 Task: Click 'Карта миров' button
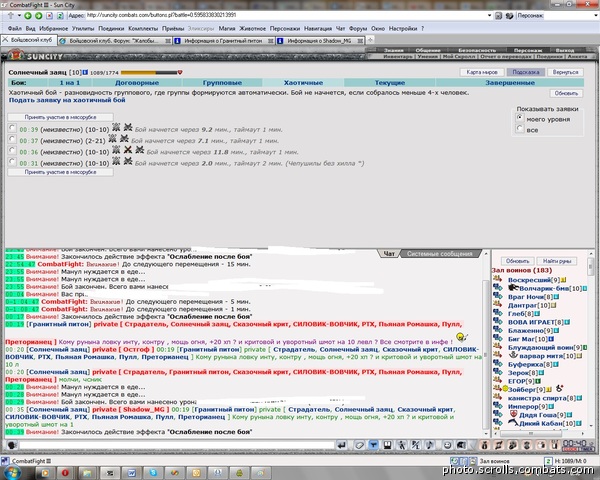point(482,72)
